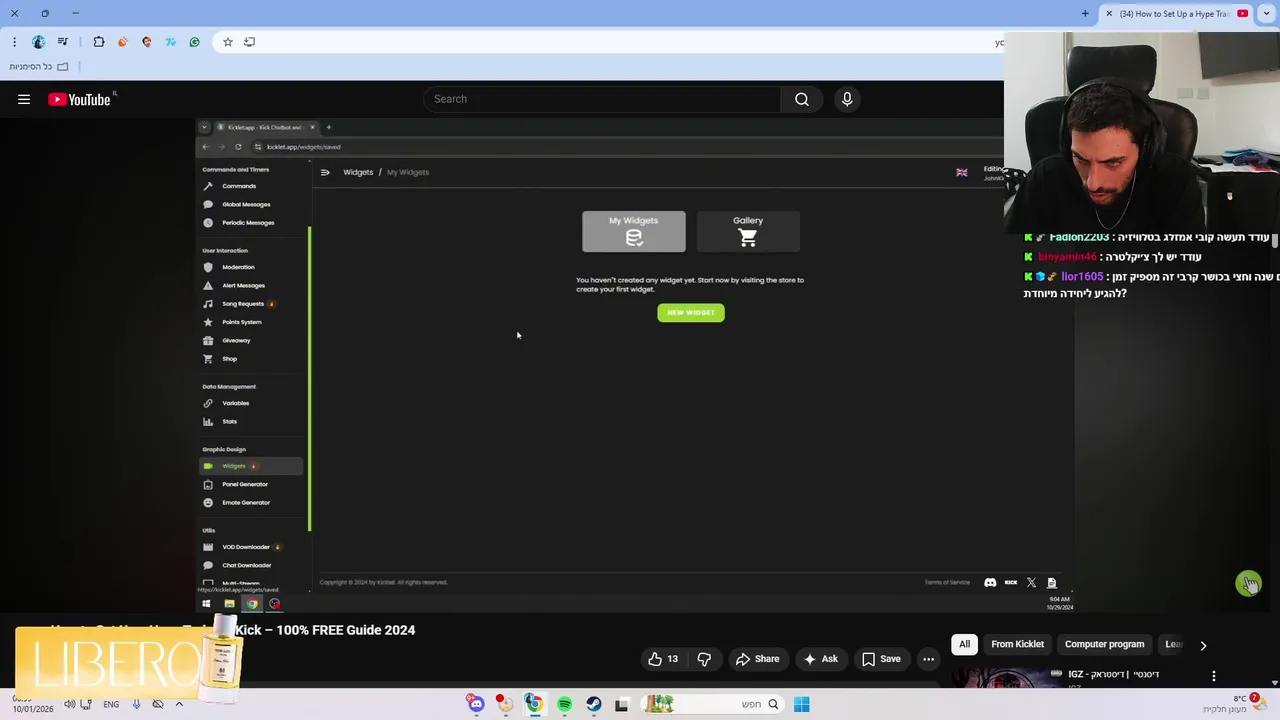Switch the ENG input language indicator
Viewport: 1280px width, 720px height.
111,704
